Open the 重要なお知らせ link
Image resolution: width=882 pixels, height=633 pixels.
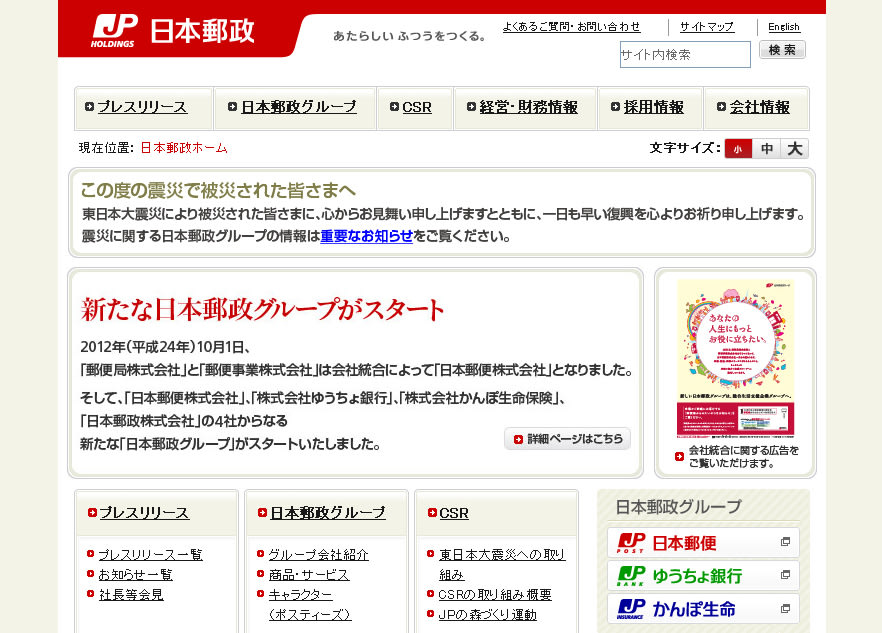367,236
